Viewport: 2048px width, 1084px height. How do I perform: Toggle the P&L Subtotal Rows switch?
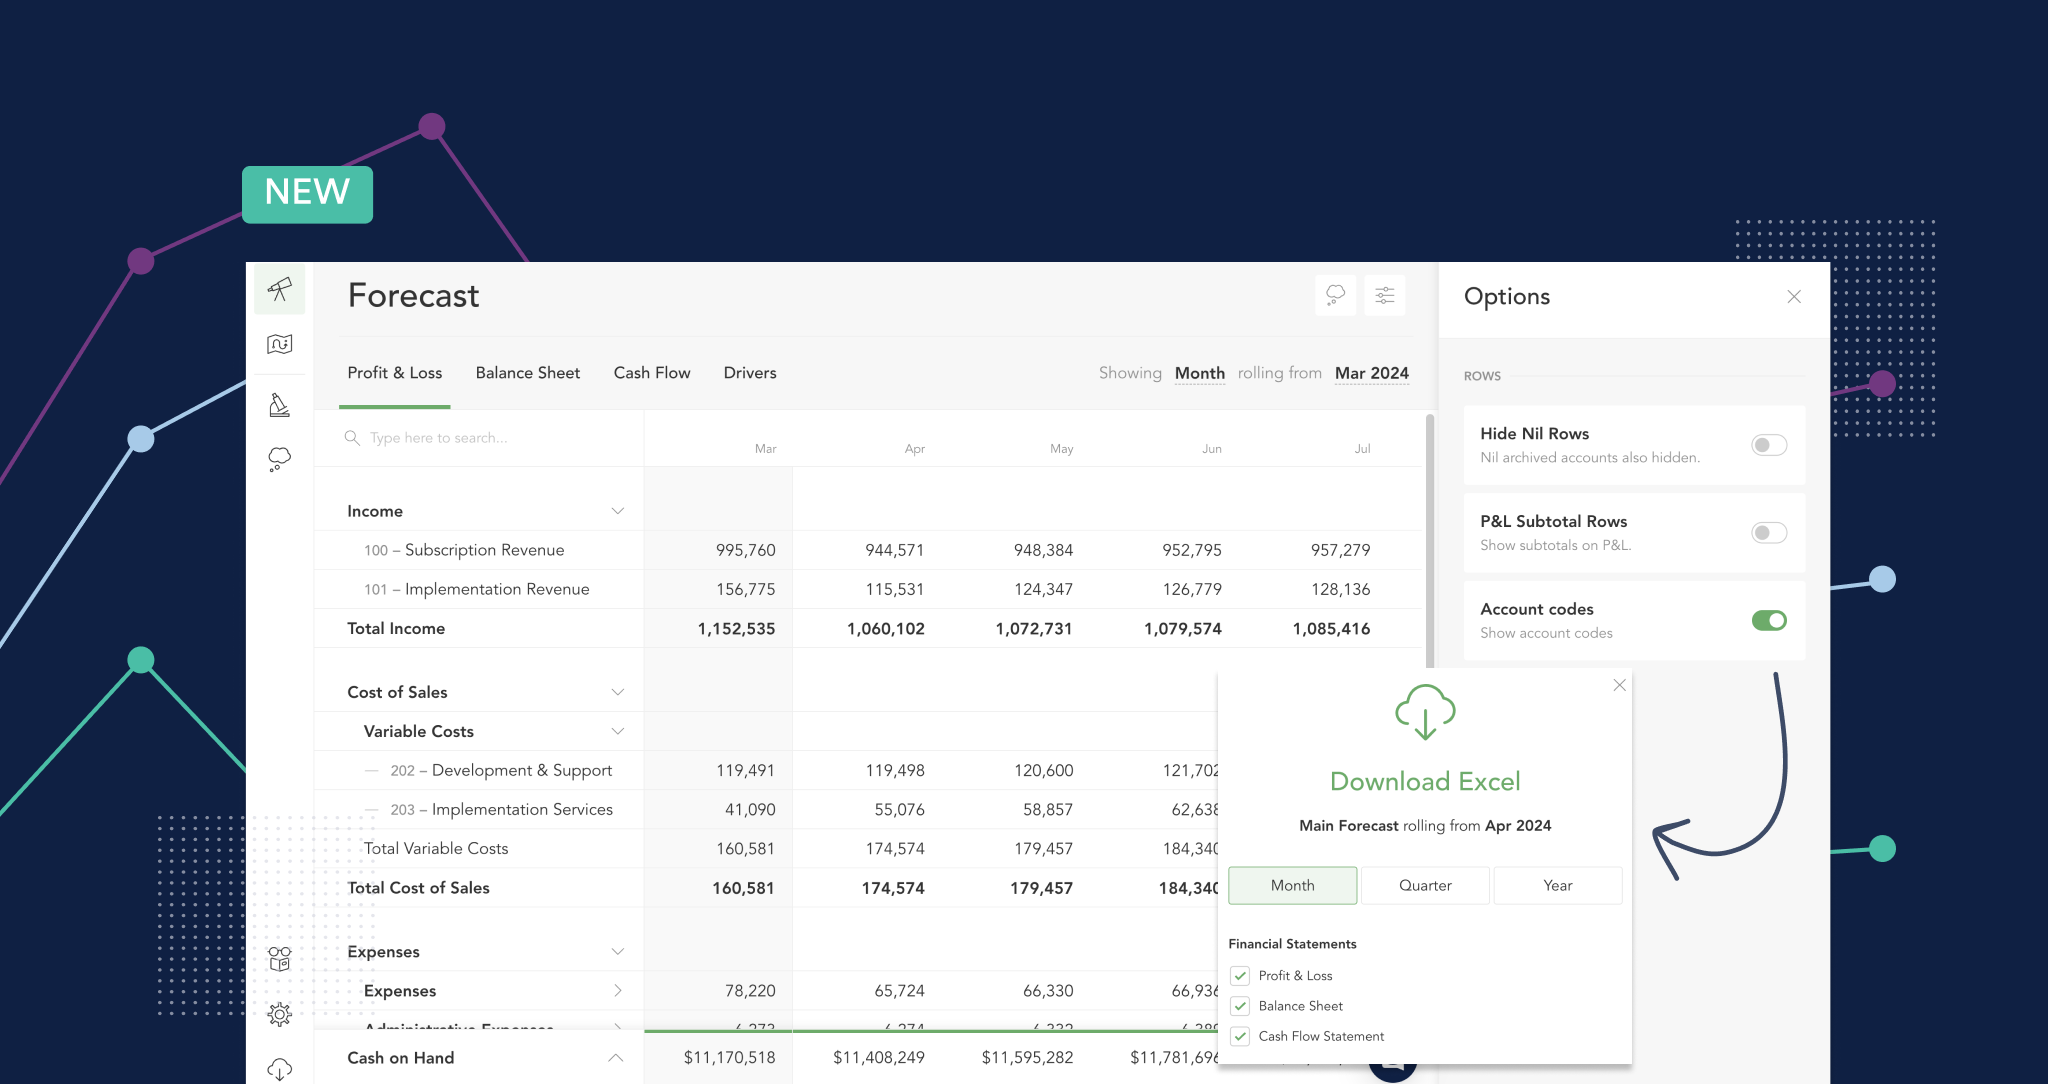coord(1770,531)
